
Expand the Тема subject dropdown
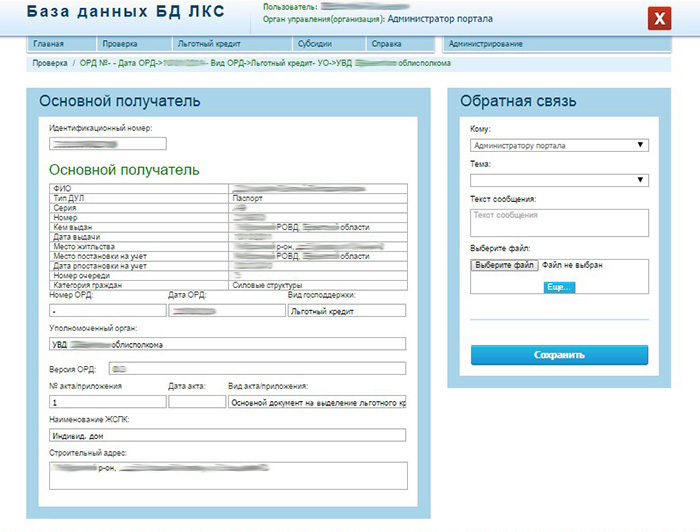[558, 180]
